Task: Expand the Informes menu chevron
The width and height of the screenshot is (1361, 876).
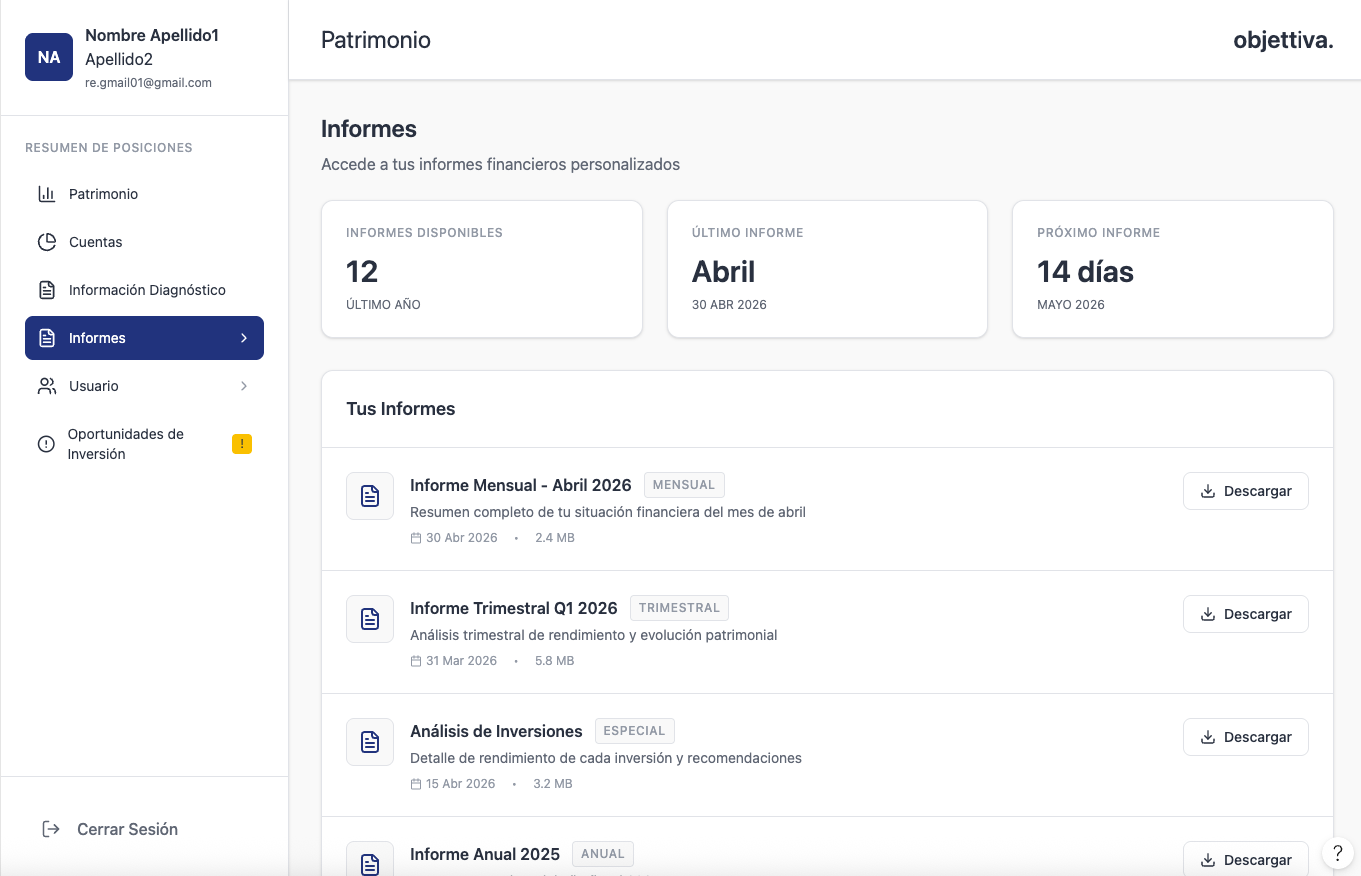Action: click(x=244, y=338)
